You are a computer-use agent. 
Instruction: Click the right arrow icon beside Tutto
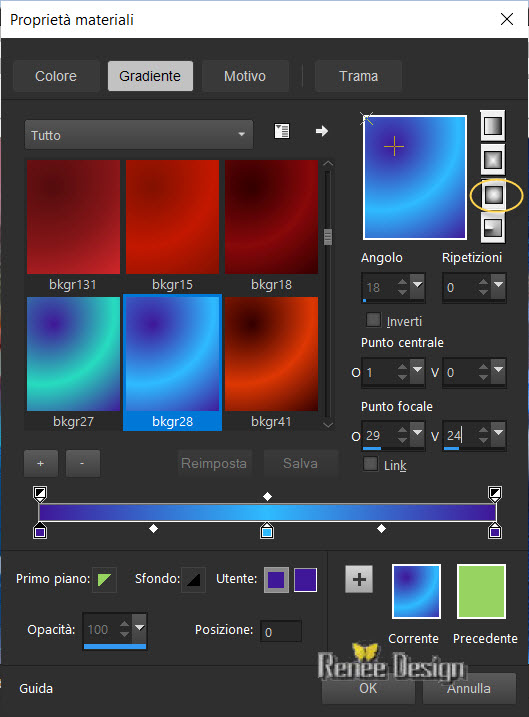(322, 131)
